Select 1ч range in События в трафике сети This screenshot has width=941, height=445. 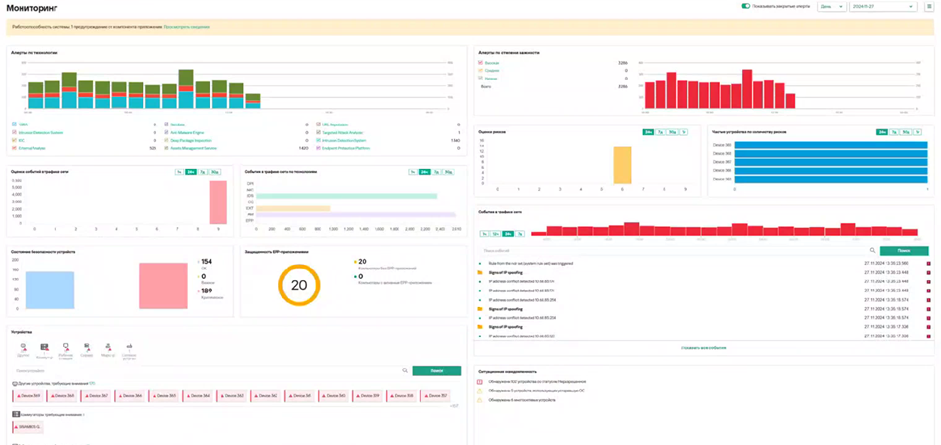(x=484, y=233)
